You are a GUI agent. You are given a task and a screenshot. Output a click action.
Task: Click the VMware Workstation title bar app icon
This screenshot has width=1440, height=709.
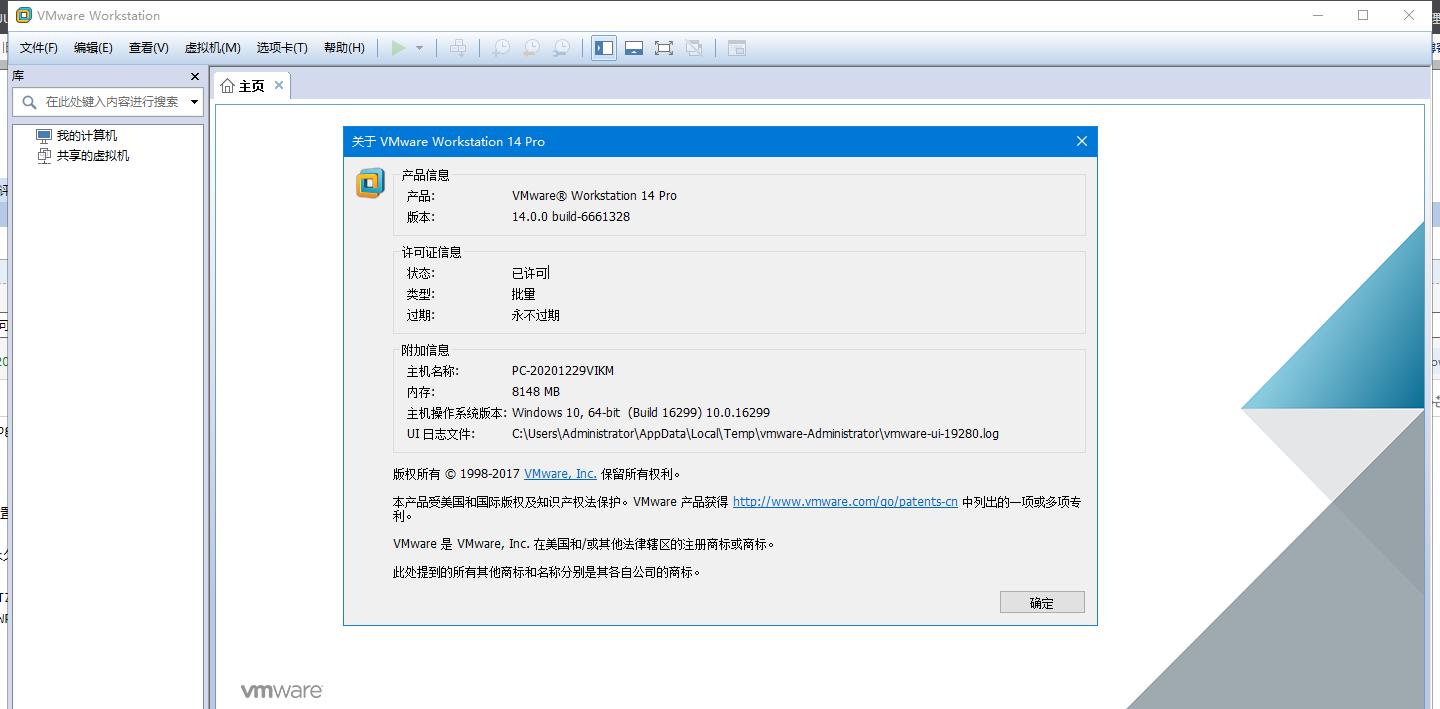(x=23, y=15)
